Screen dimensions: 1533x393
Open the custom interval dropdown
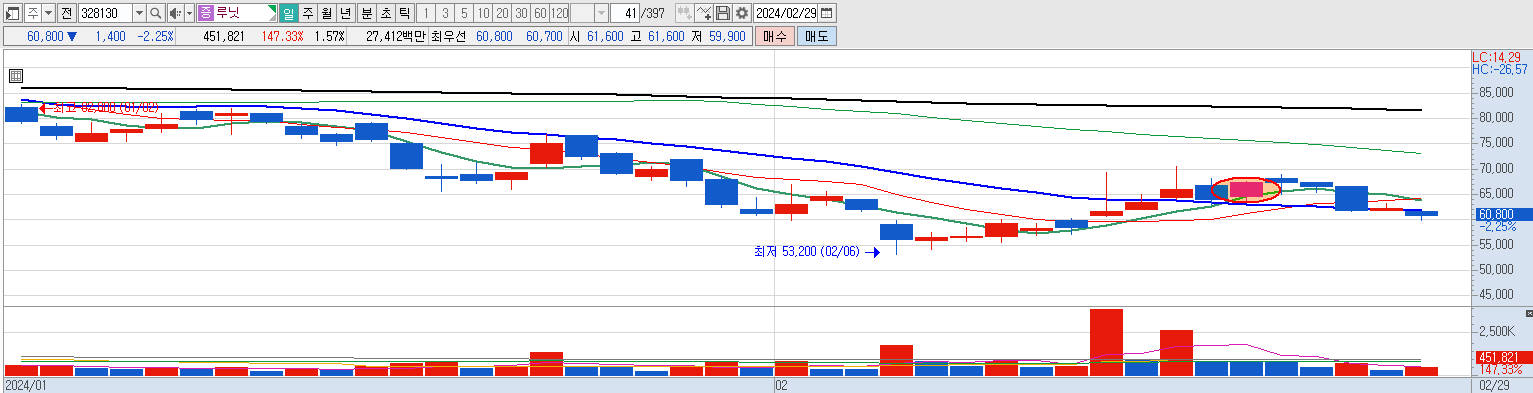pos(601,13)
